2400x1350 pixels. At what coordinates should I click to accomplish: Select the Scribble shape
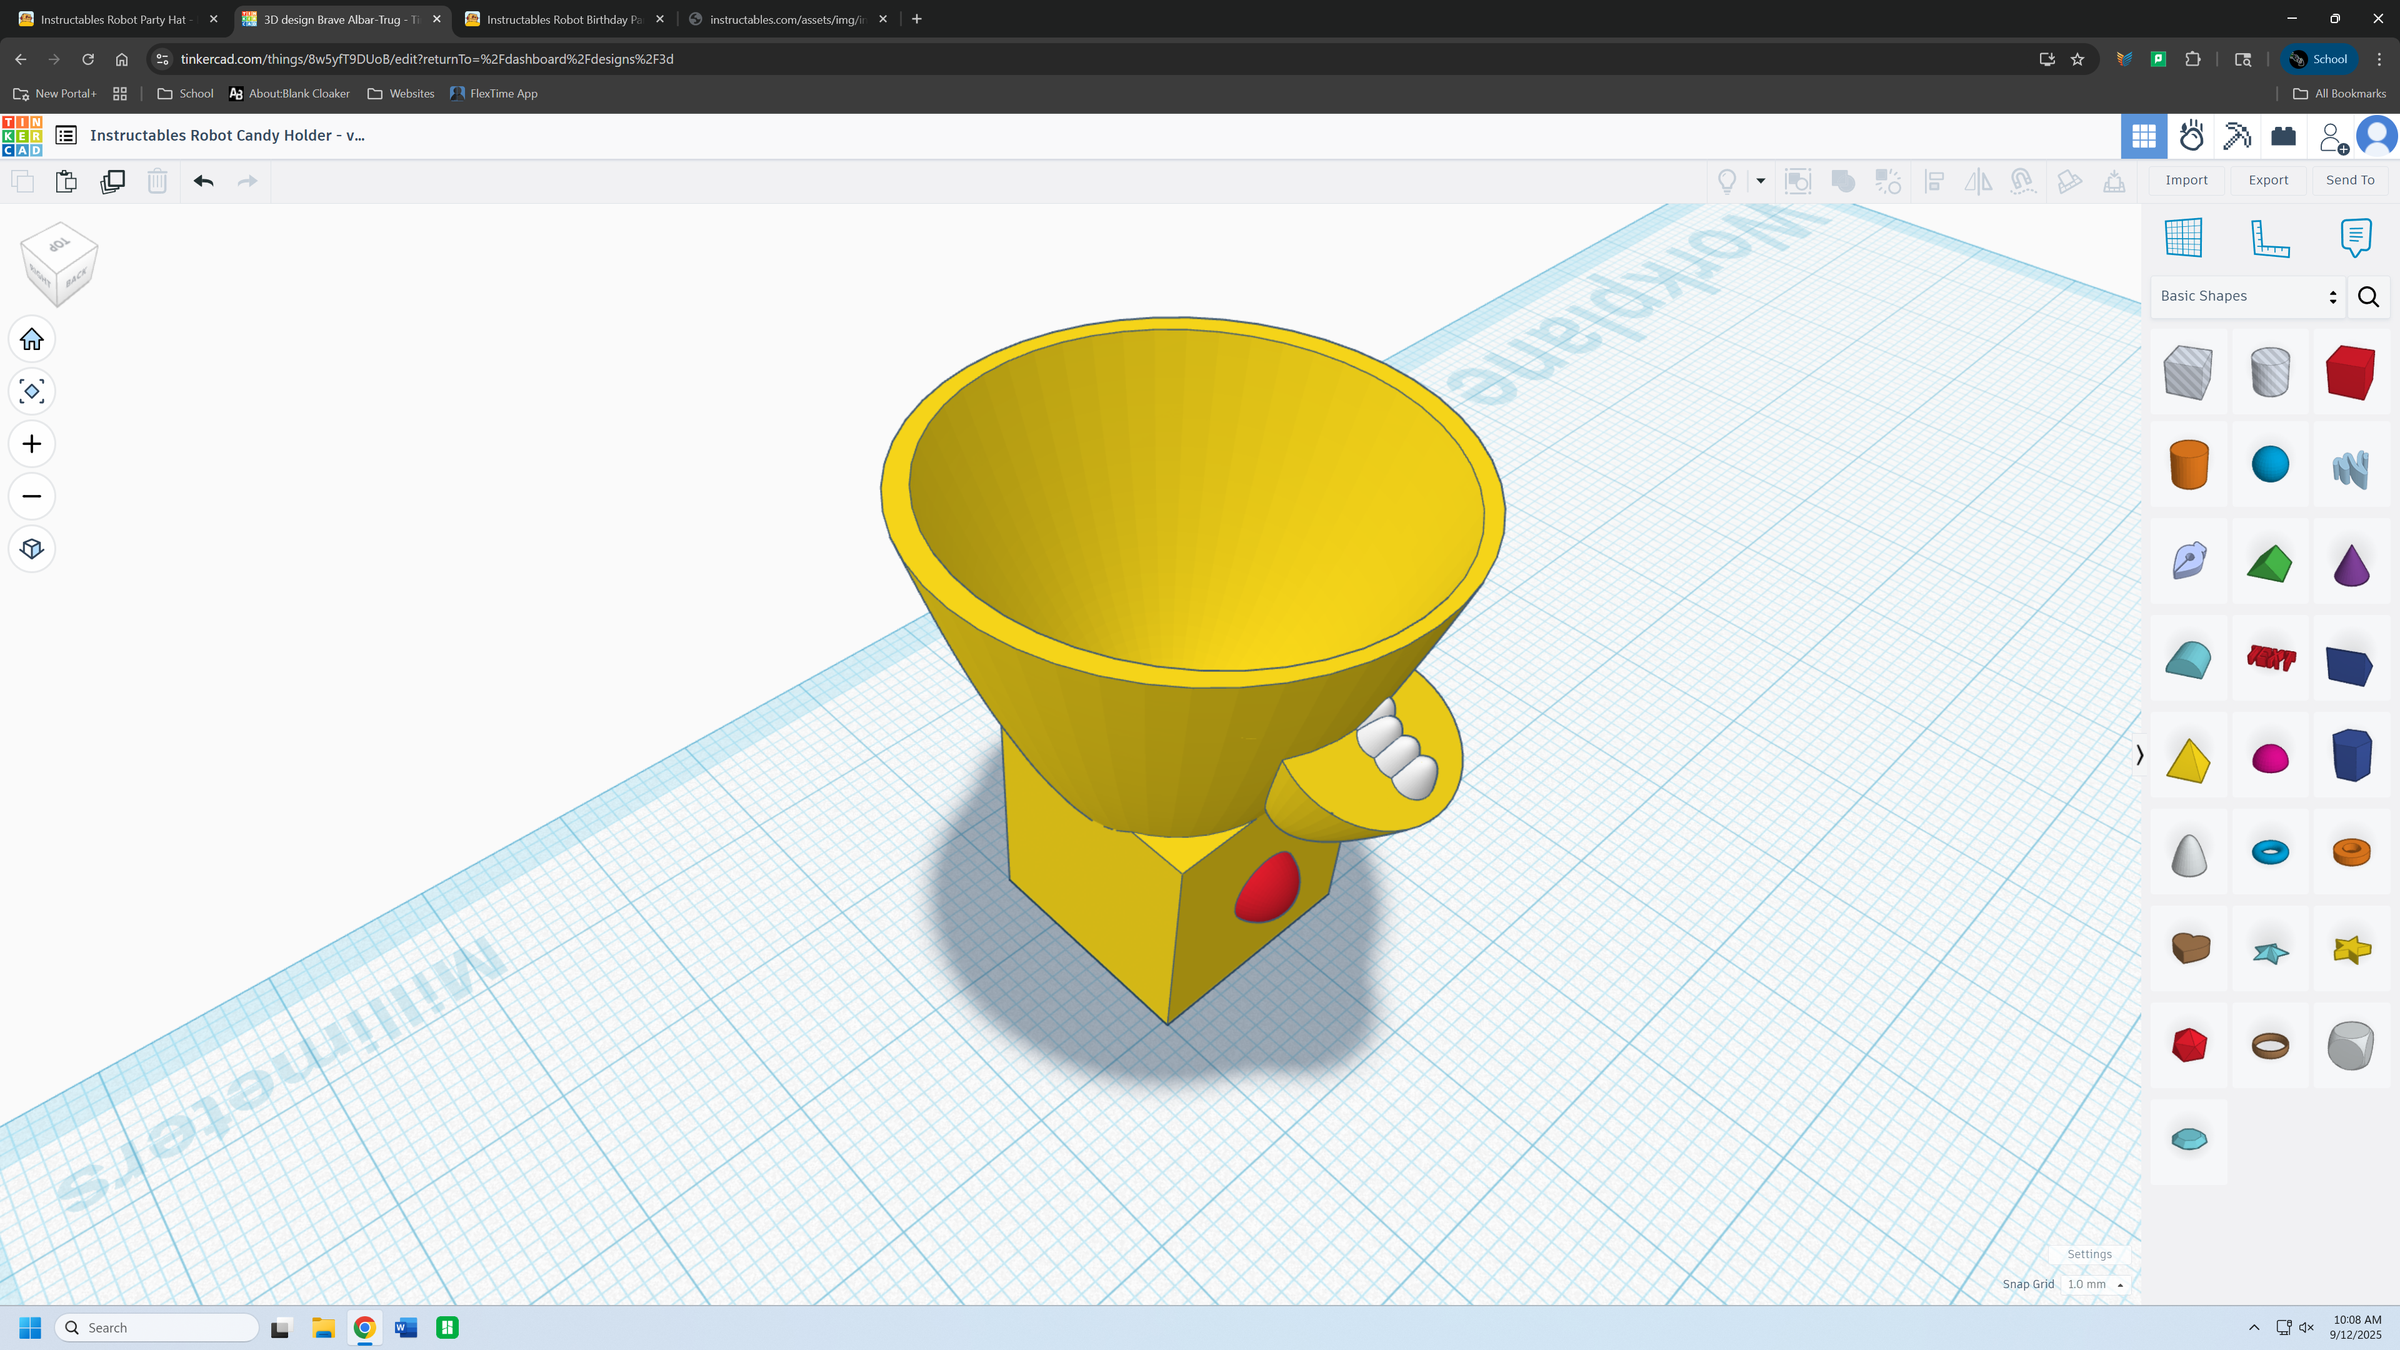(x=2351, y=468)
